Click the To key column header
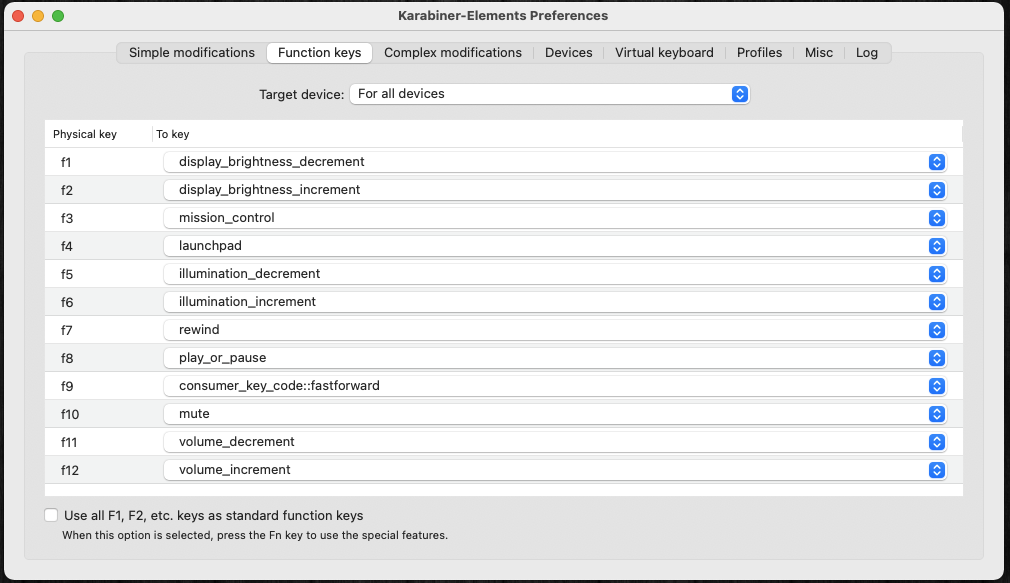Image resolution: width=1010 pixels, height=583 pixels. (x=173, y=134)
